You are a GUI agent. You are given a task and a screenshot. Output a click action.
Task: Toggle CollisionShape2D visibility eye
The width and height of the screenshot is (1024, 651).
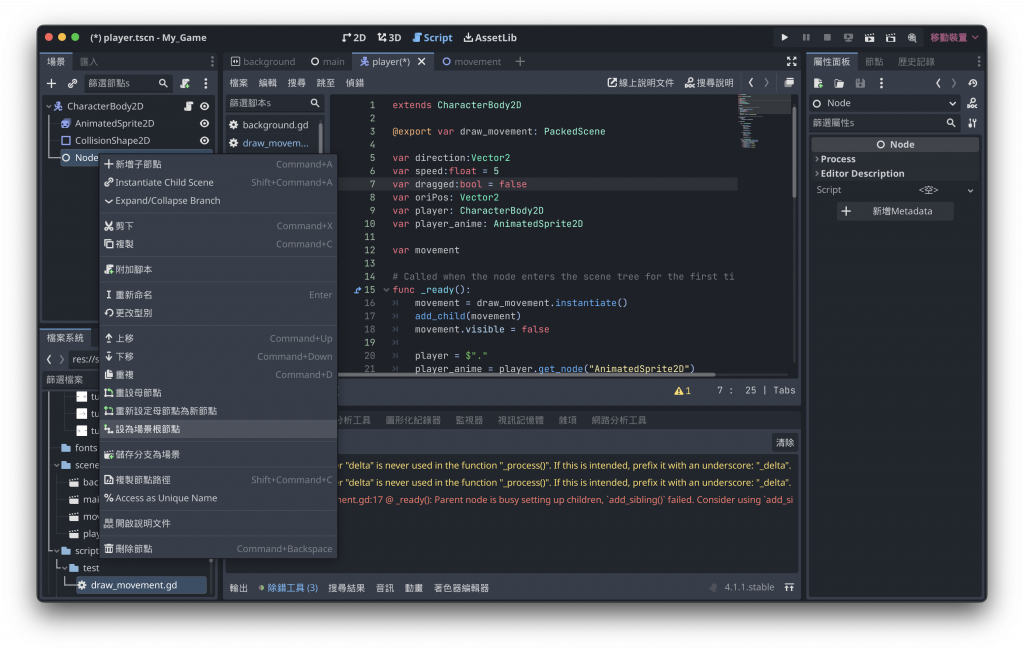[204, 140]
